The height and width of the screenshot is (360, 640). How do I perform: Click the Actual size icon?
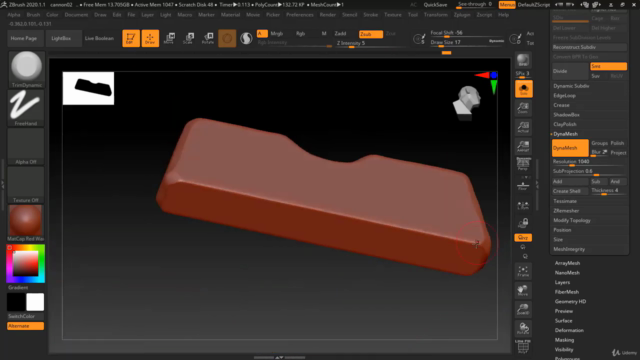[523, 127]
